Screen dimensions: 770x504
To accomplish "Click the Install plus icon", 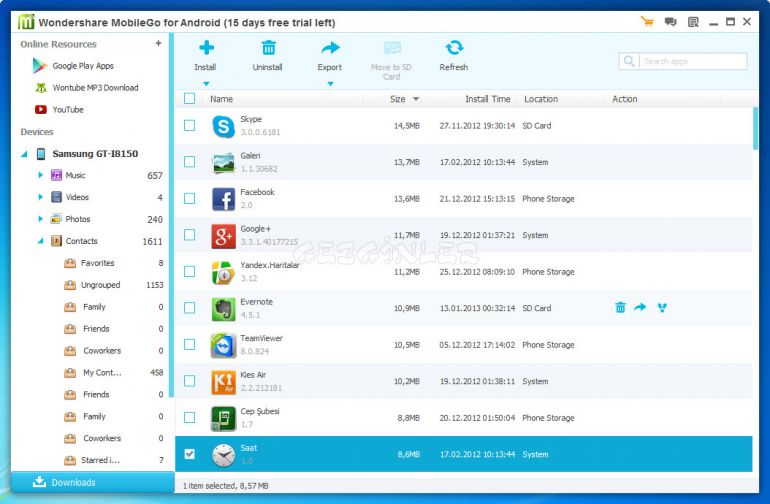I will [206, 48].
